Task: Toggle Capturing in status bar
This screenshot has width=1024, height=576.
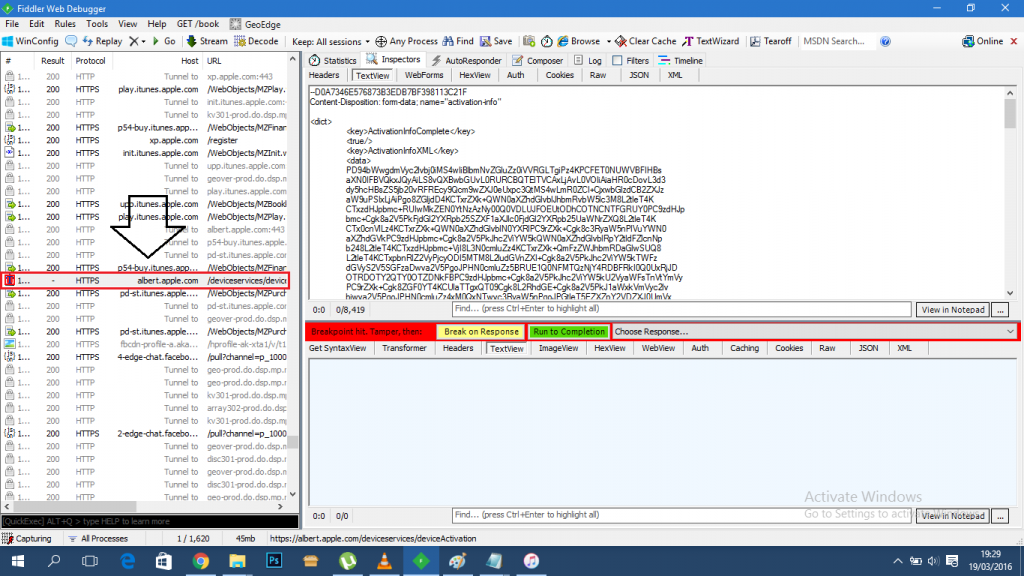Action: (x=27, y=539)
